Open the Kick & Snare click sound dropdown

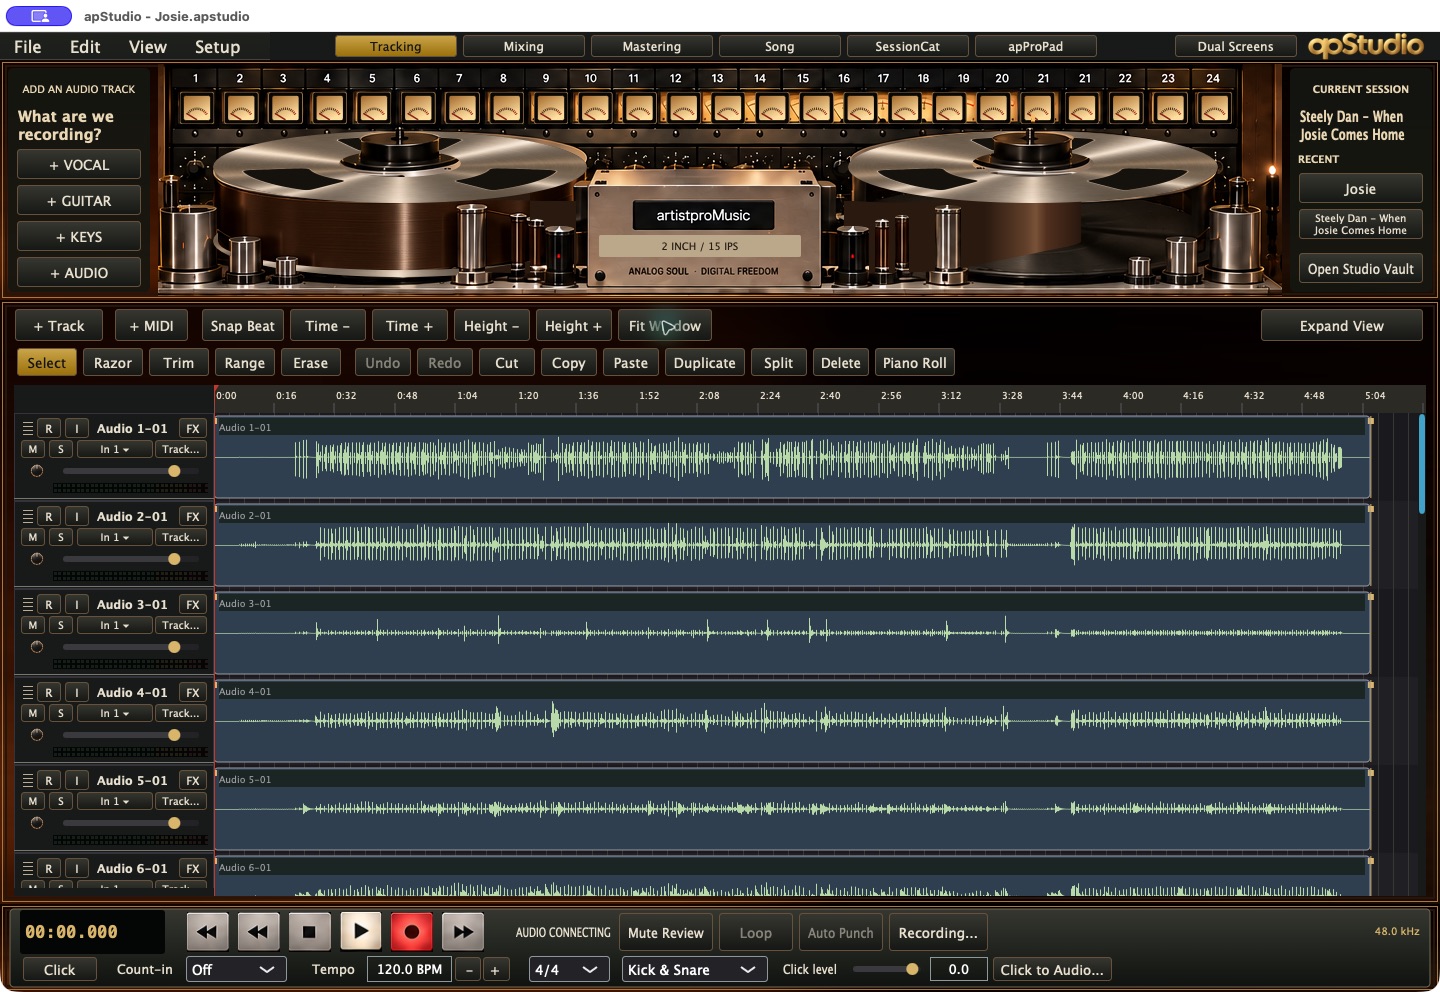pos(693,969)
